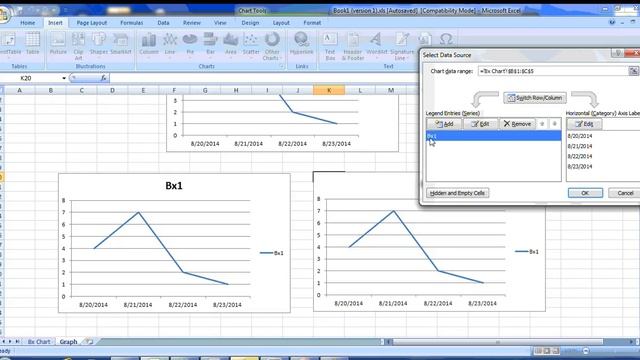Remove the selected series
The image size is (640, 360).
click(x=517, y=124)
